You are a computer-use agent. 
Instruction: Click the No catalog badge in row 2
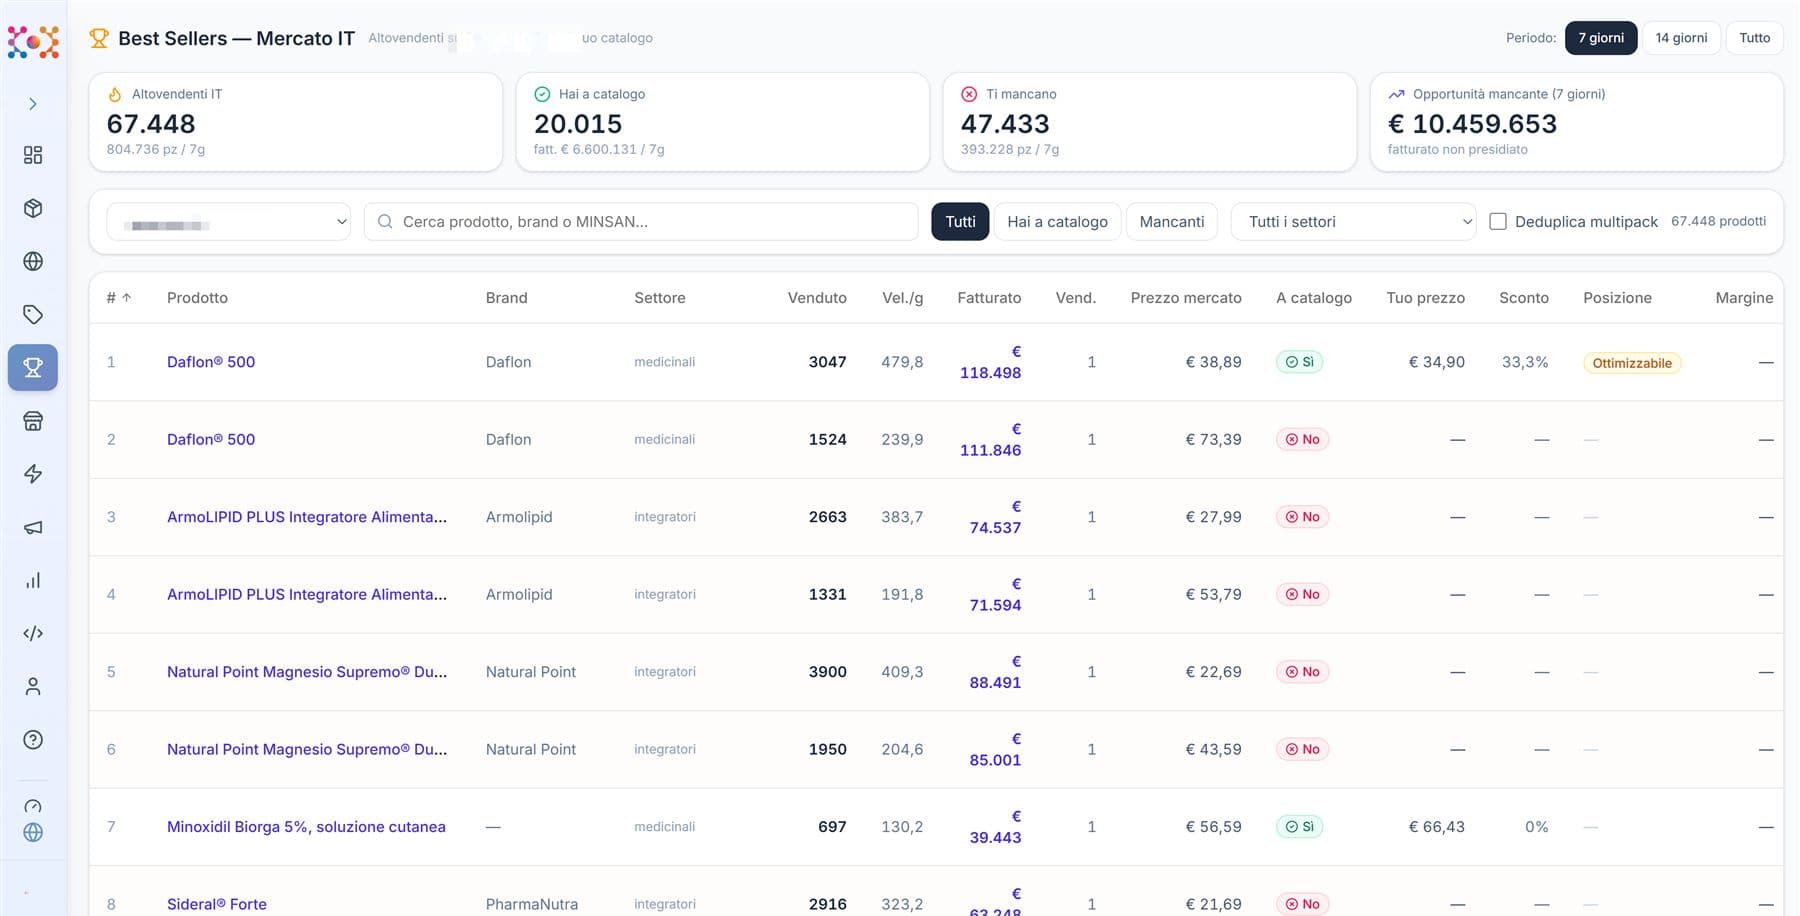(1302, 439)
